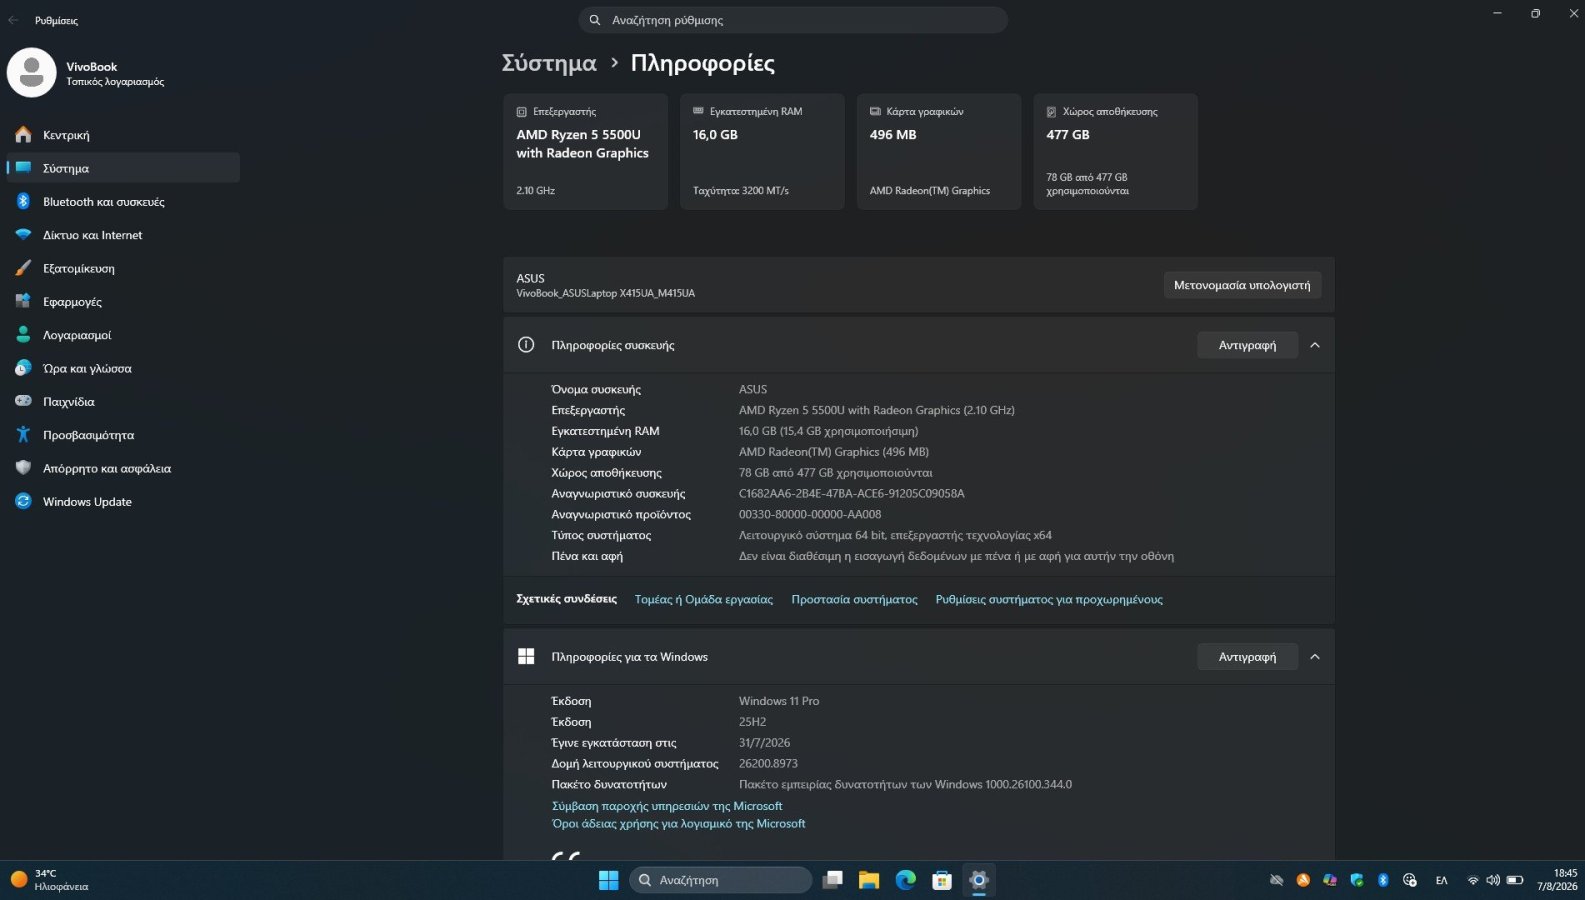
Task: Click Μετονομασία υπολογιστή button
Action: click(x=1242, y=285)
